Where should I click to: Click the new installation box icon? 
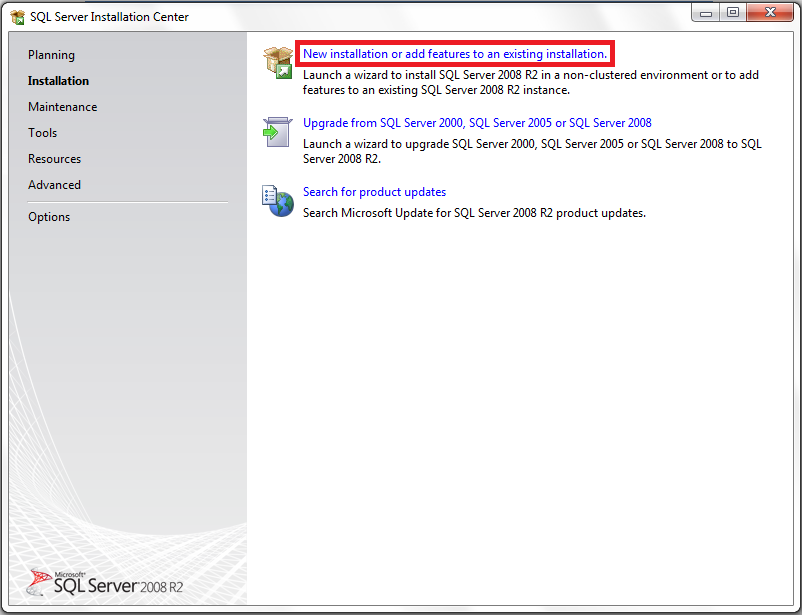pos(278,62)
